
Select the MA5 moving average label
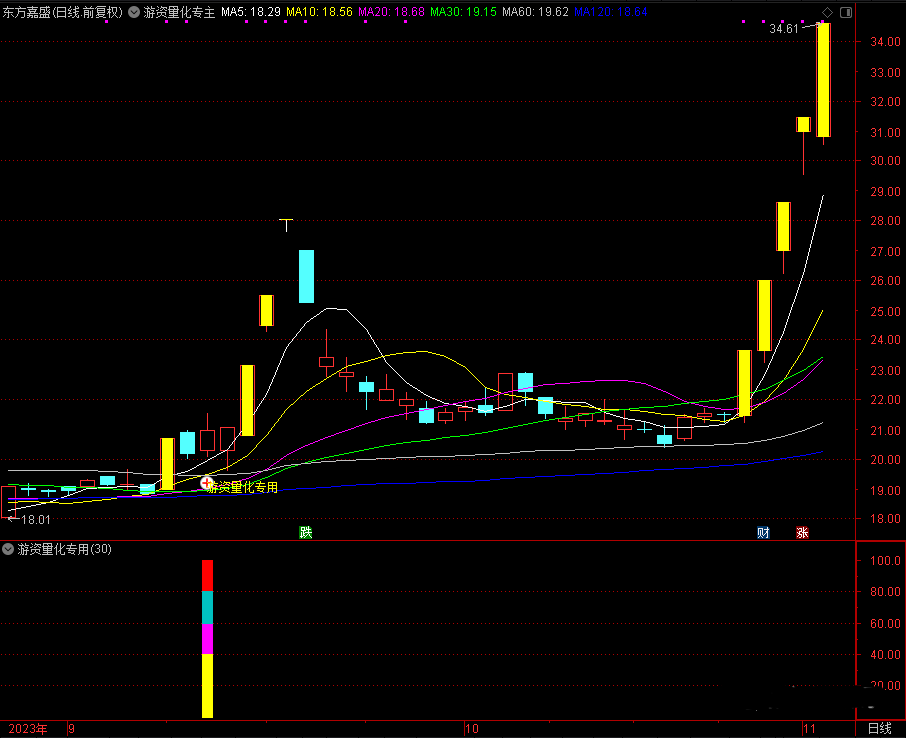pos(250,12)
